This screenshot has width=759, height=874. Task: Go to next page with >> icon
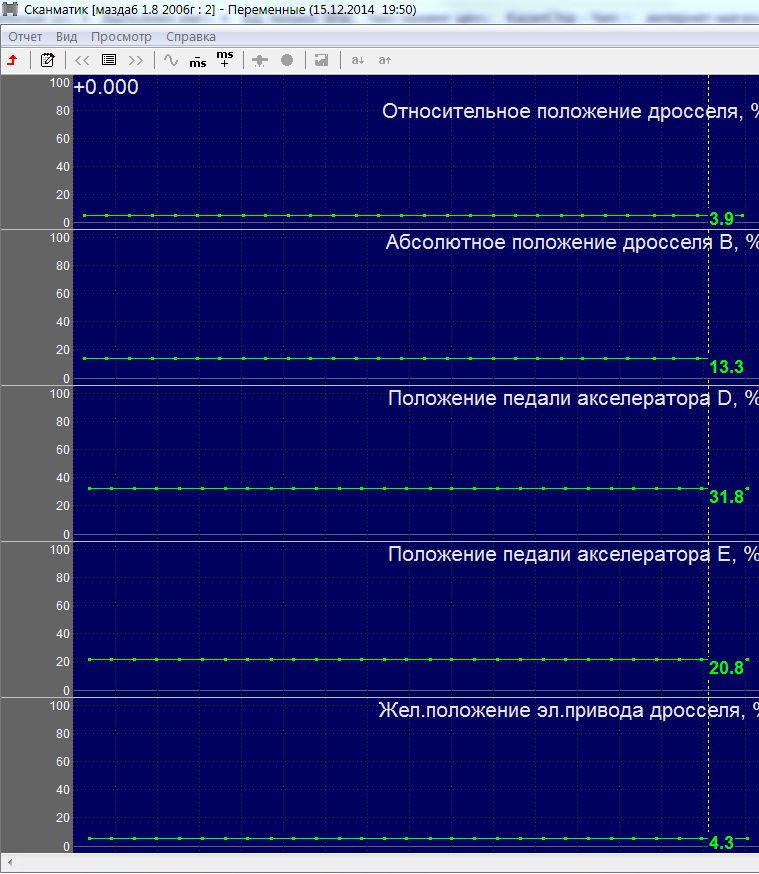tap(135, 60)
